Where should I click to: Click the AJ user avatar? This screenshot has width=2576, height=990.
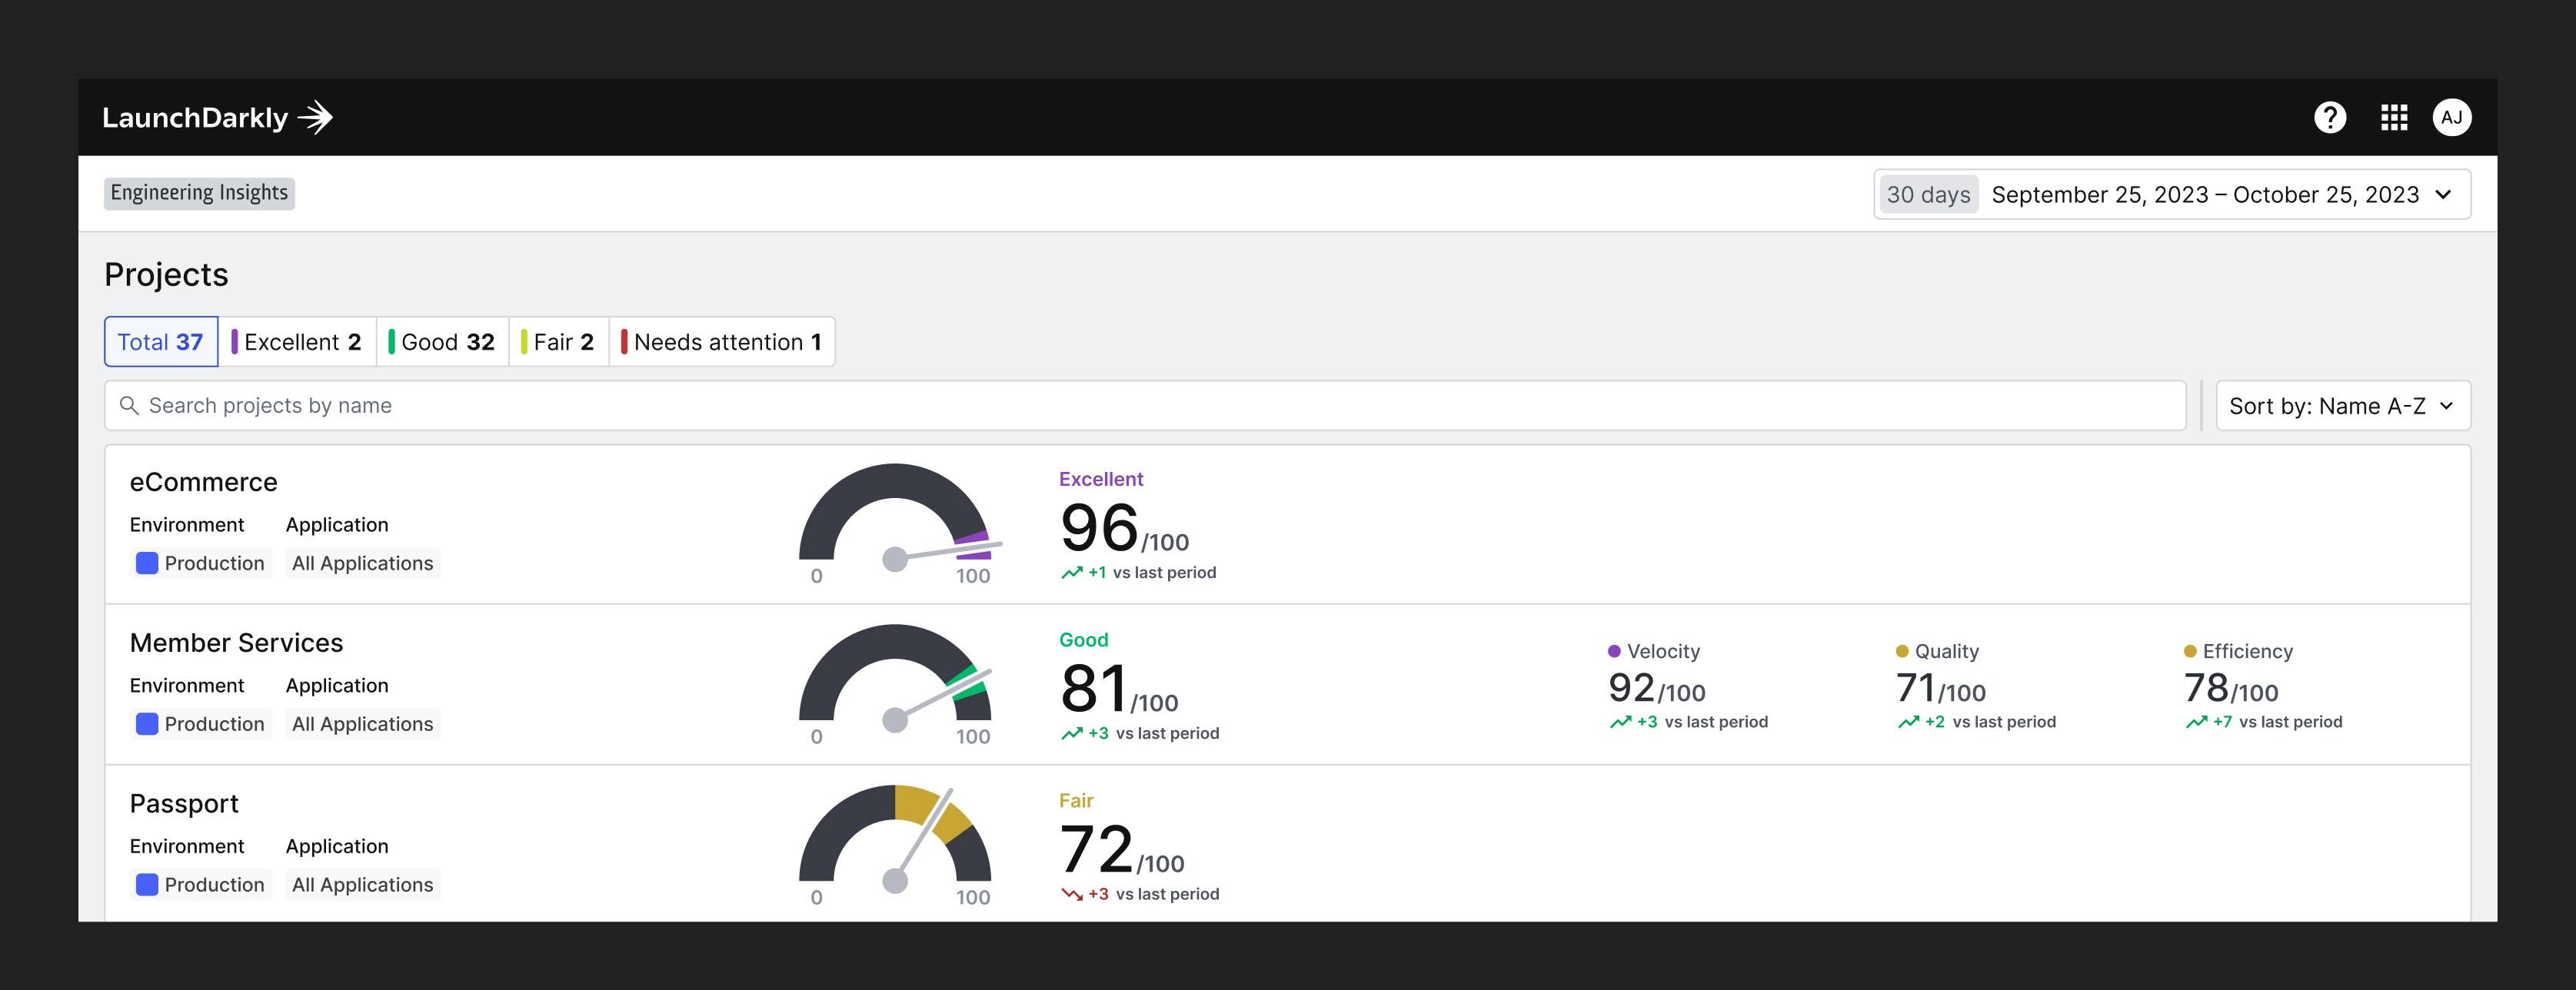2451,118
